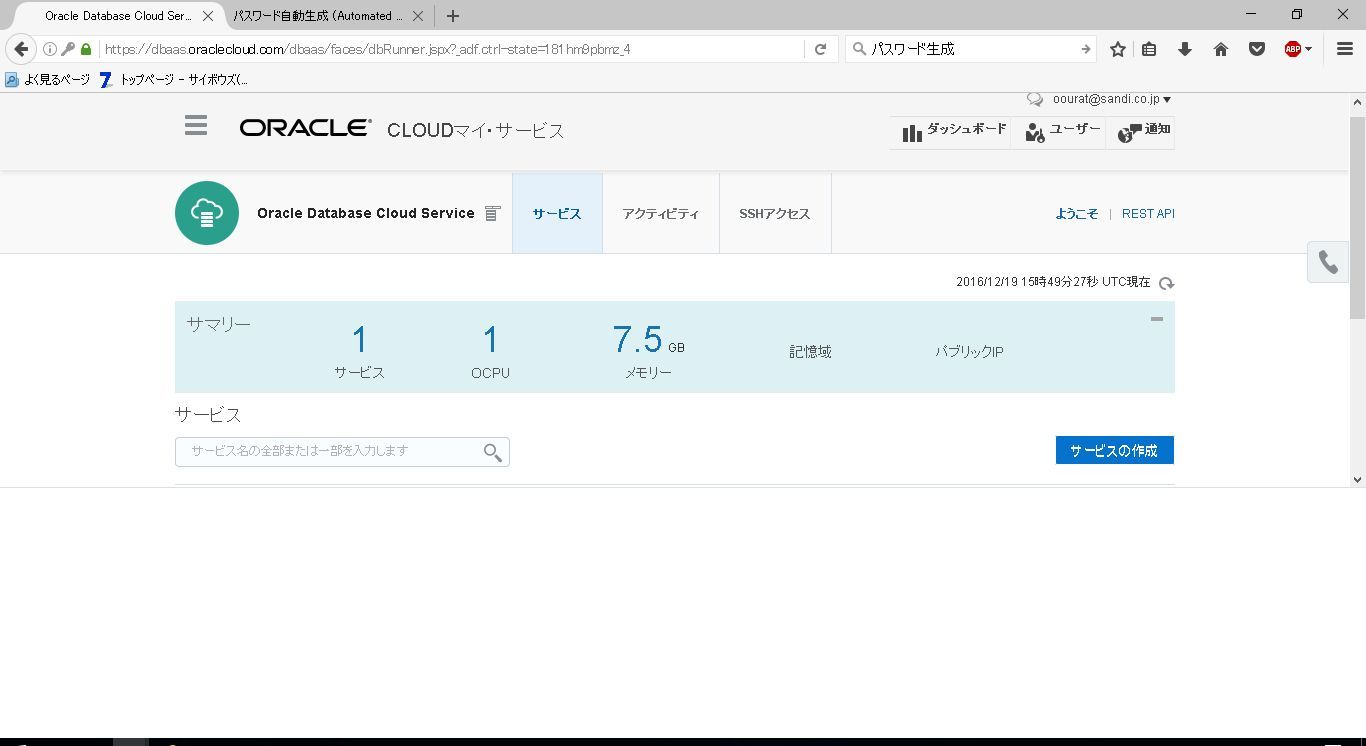Reload the page using the address bar reload button
The width and height of the screenshot is (1366, 746).
tap(820, 49)
